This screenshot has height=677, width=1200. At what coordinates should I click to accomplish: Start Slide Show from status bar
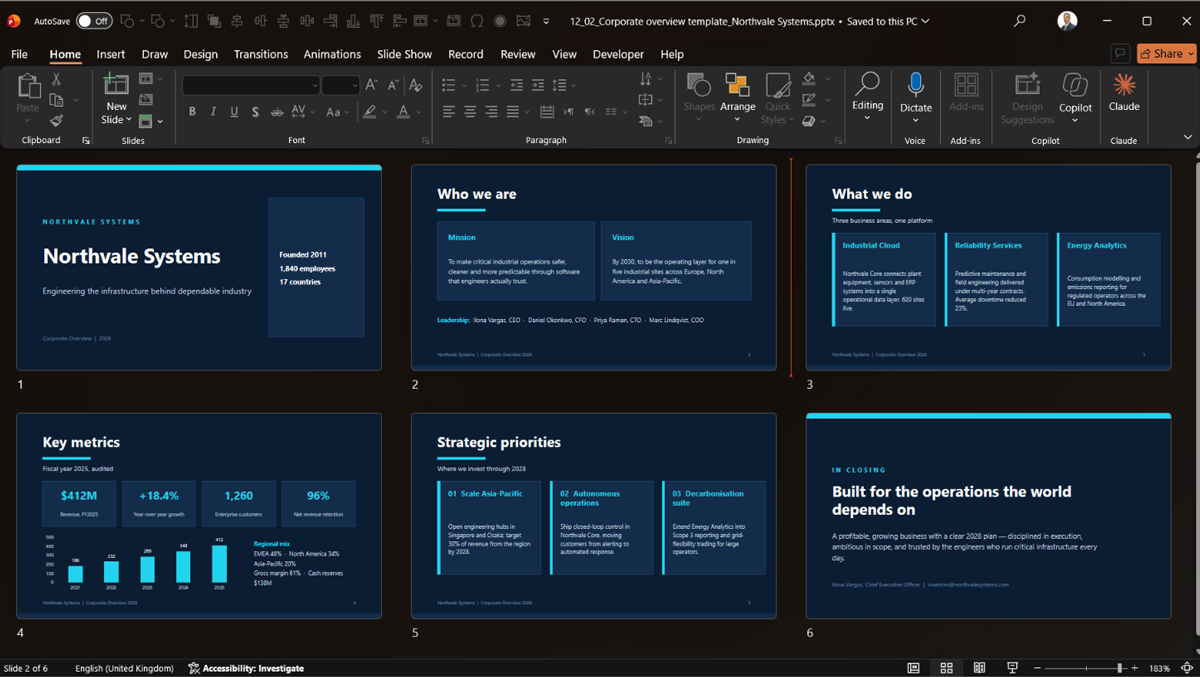coord(1012,668)
